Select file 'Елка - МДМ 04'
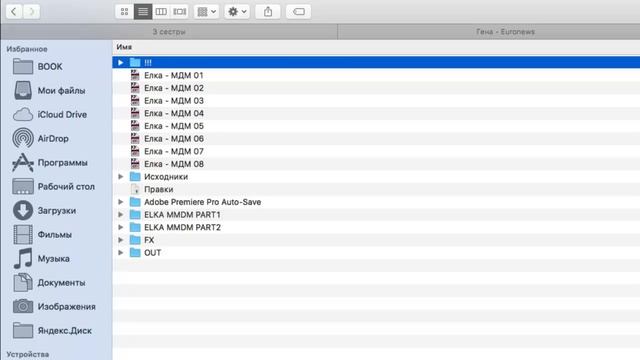The image size is (640, 360). point(174,113)
